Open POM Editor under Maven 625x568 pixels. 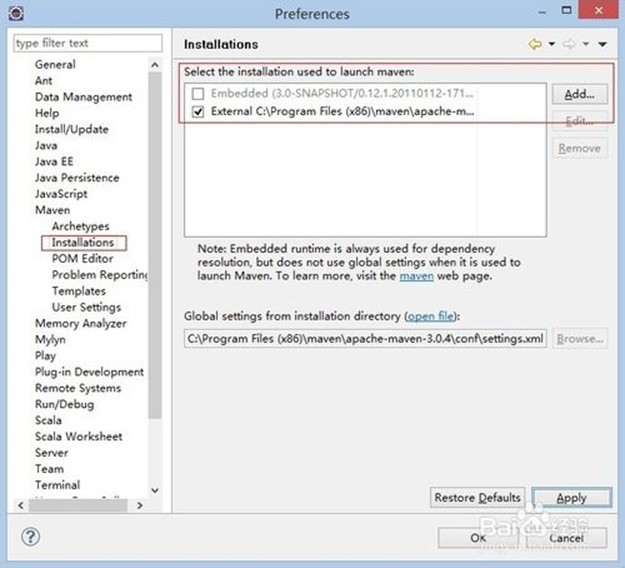[x=83, y=259]
